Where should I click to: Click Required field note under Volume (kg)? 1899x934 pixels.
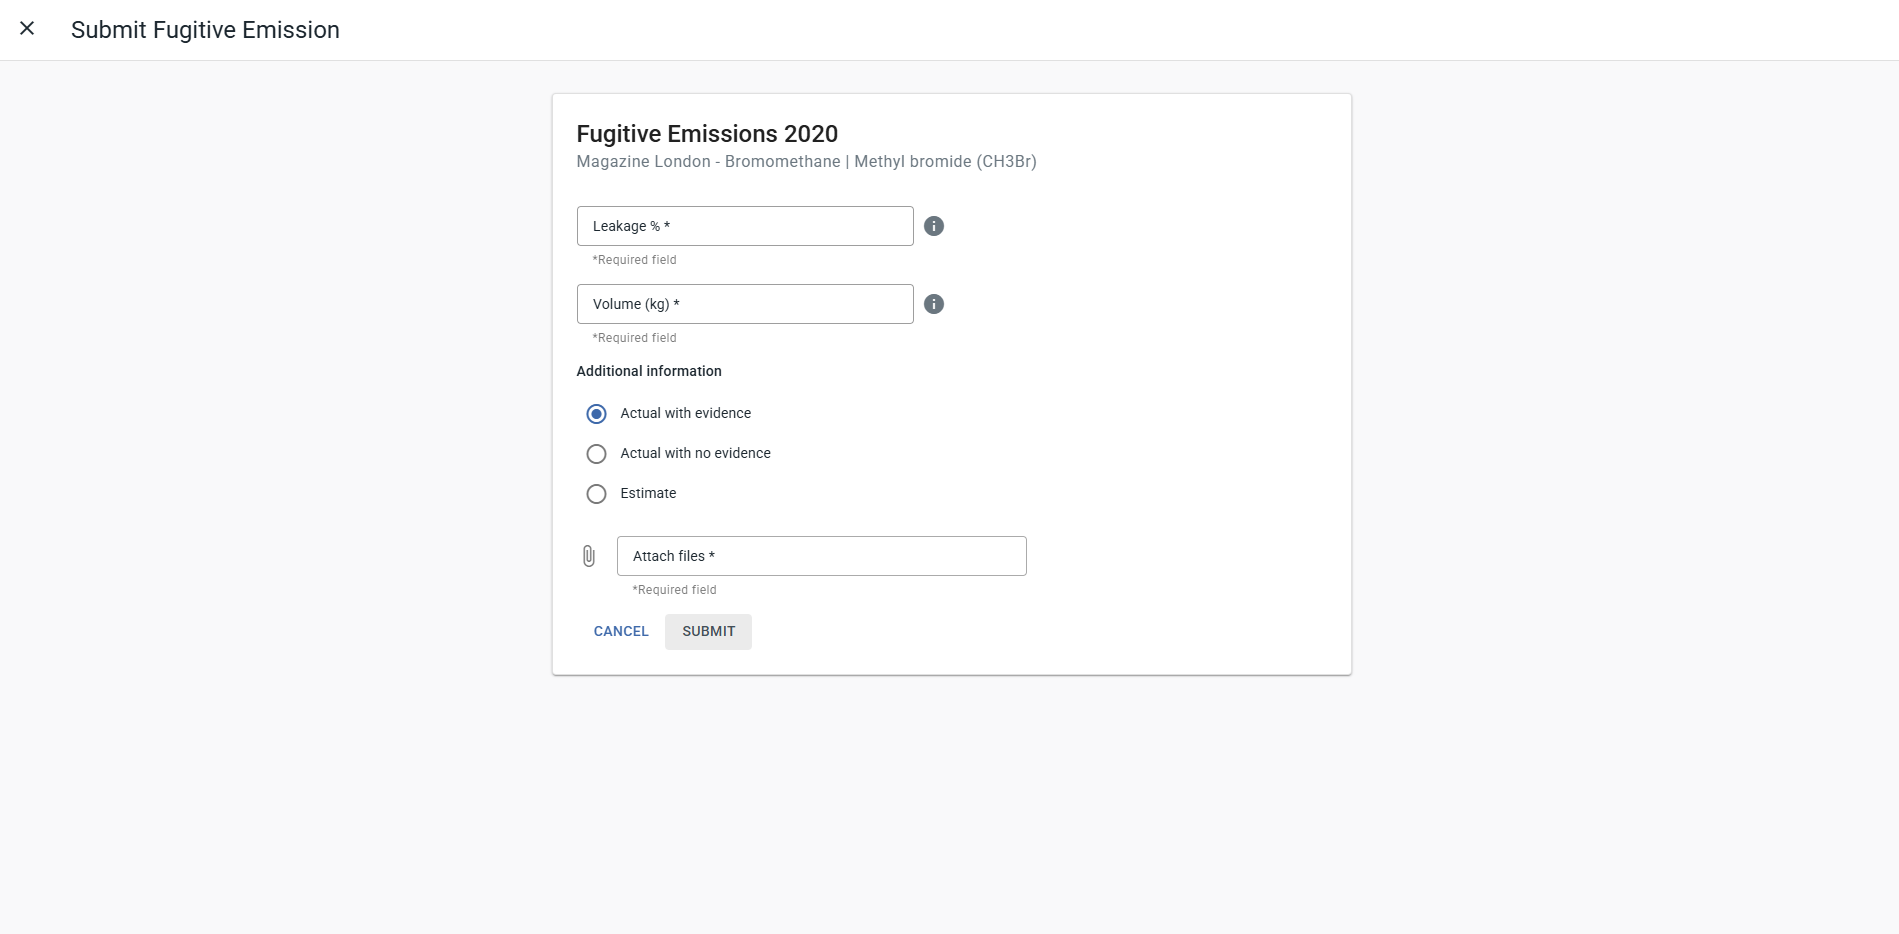pyautogui.click(x=635, y=338)
